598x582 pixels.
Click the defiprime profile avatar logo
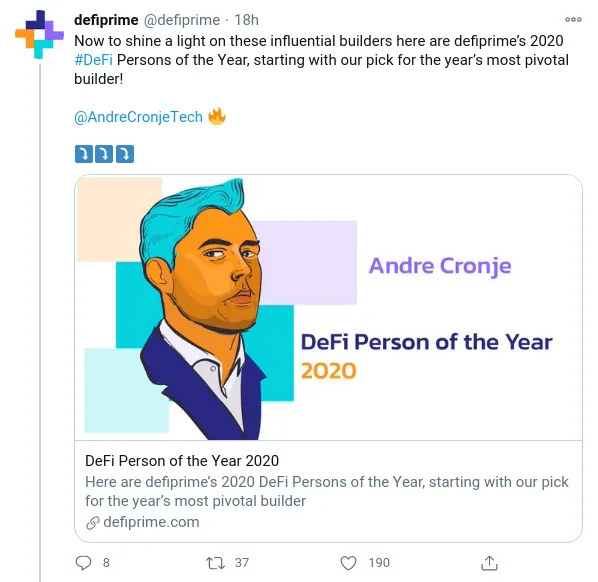coord(39,34)
